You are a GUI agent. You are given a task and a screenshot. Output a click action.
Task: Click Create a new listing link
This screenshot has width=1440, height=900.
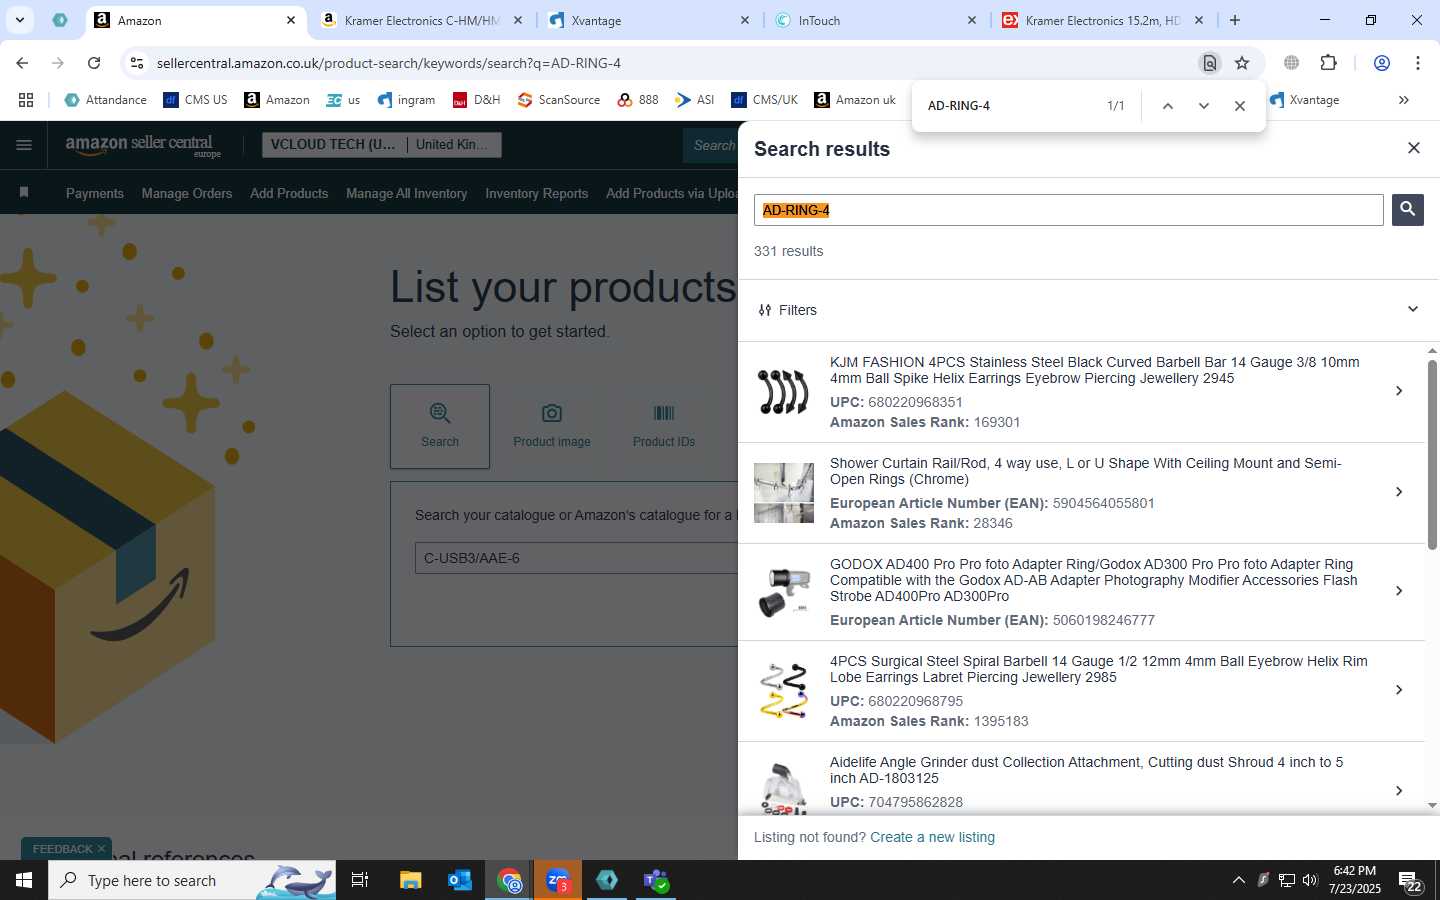932,837
